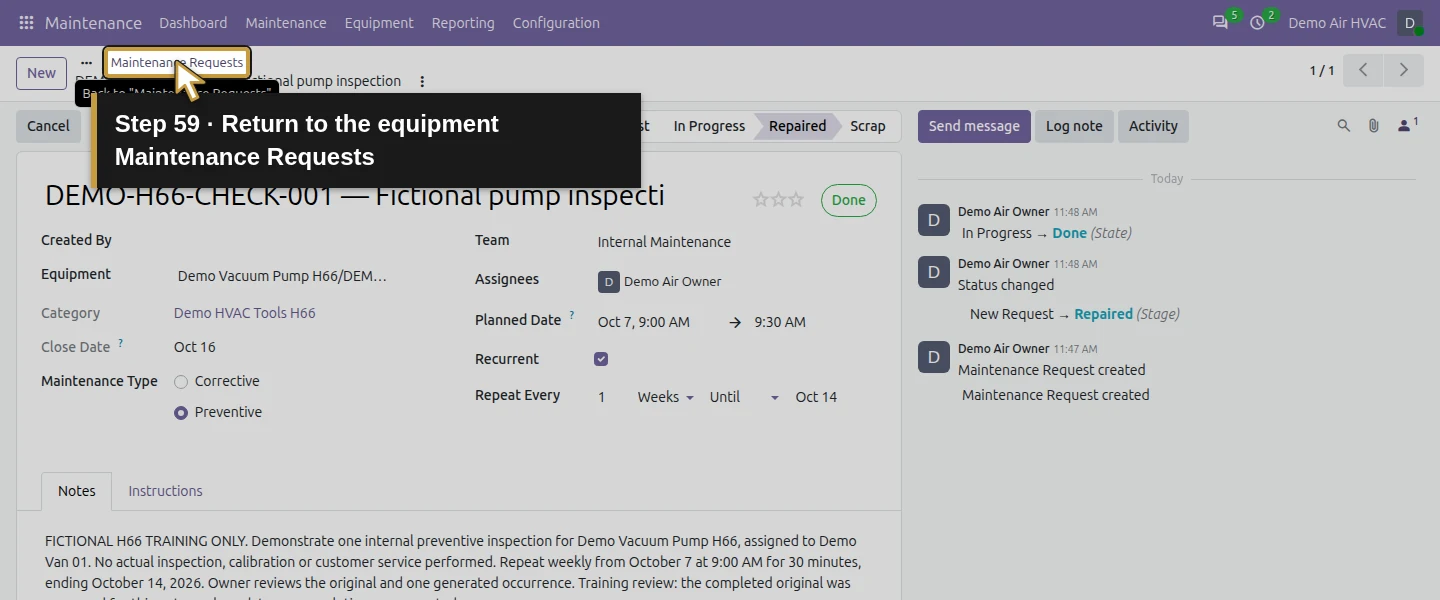
Task: Click the New button
Action: (41, 73)
